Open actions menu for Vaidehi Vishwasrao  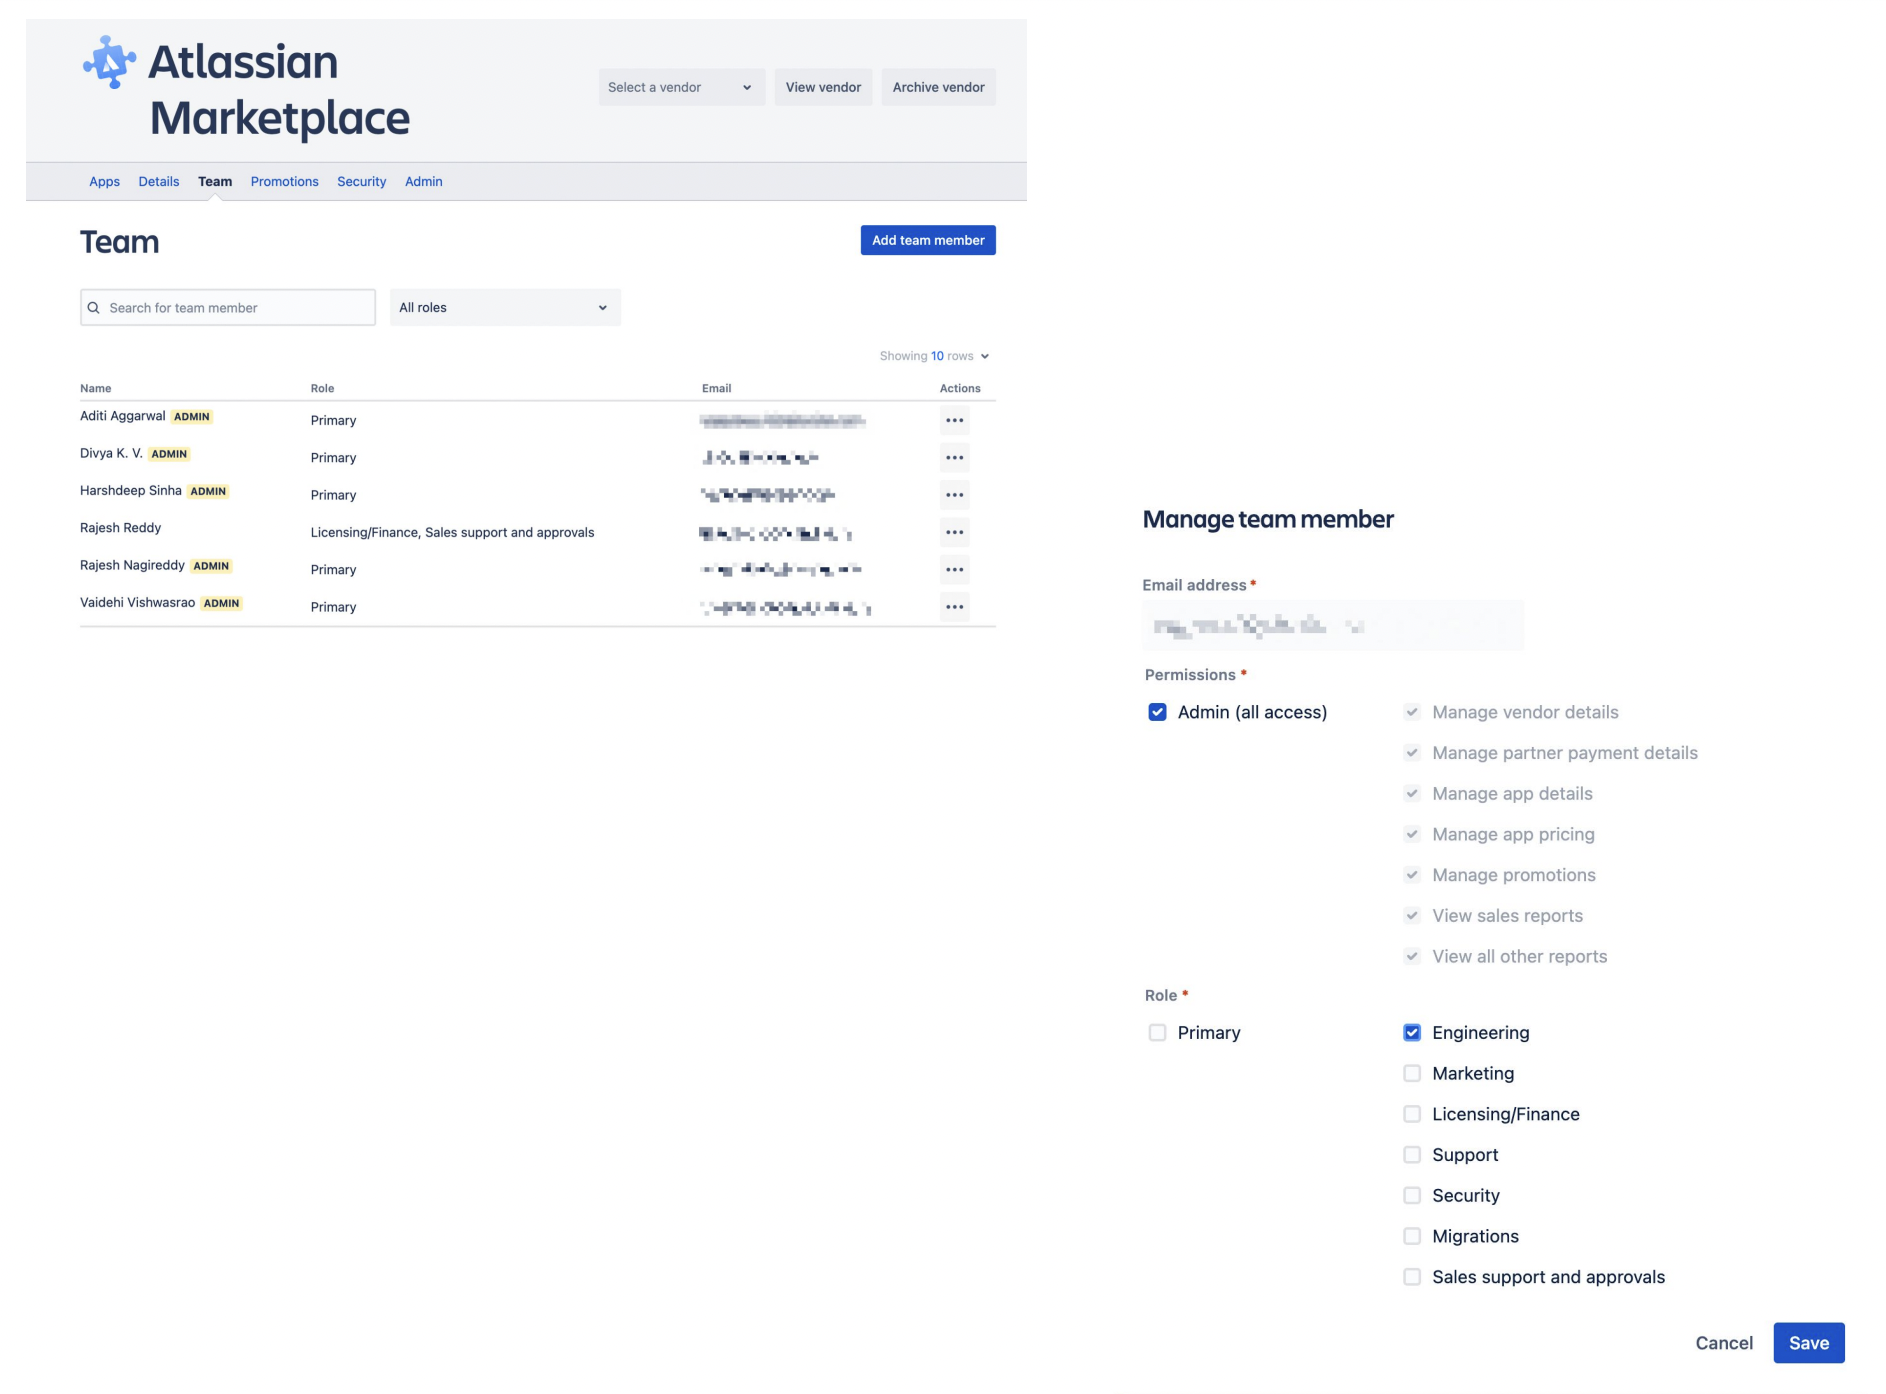pos(954,606)
